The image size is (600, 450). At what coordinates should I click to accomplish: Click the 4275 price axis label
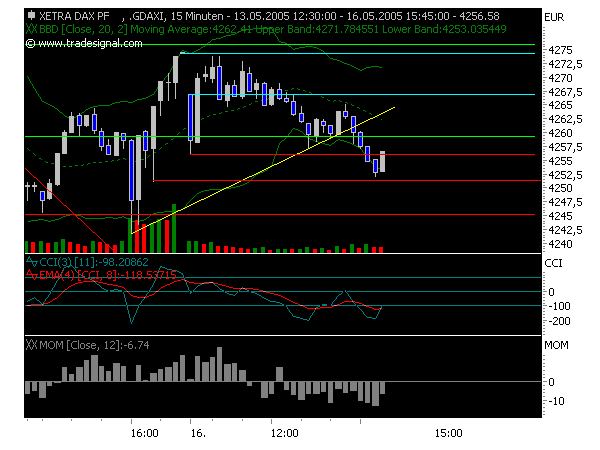(x=560, y=50)
